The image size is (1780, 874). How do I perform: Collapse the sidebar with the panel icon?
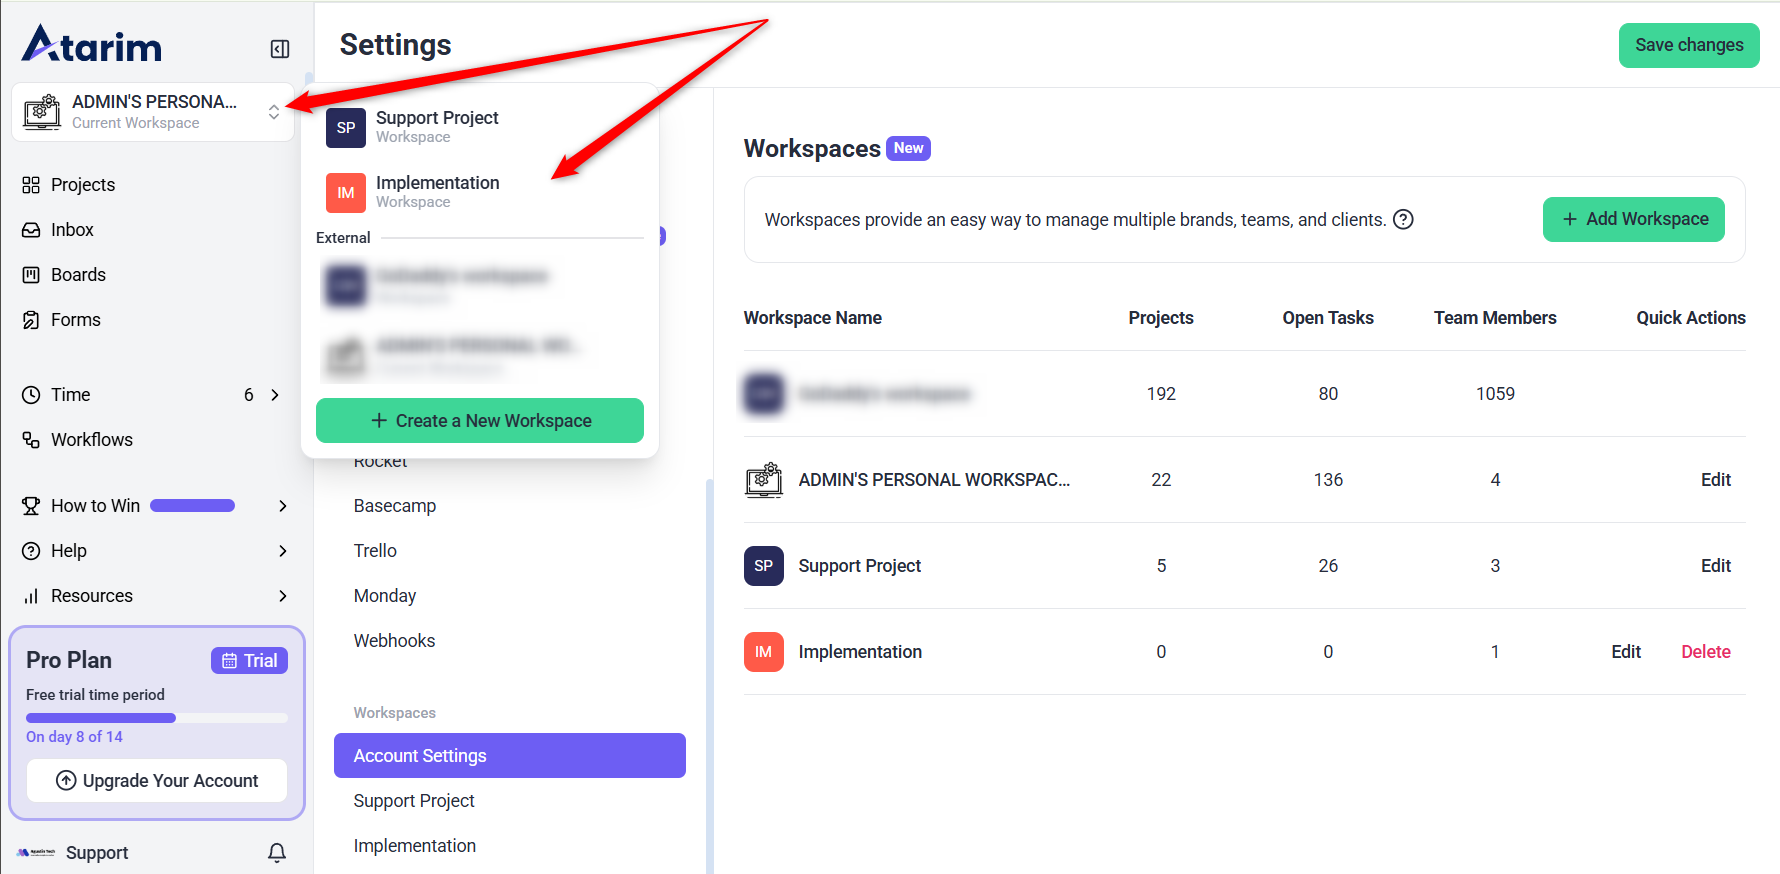[x=280, y=49]
